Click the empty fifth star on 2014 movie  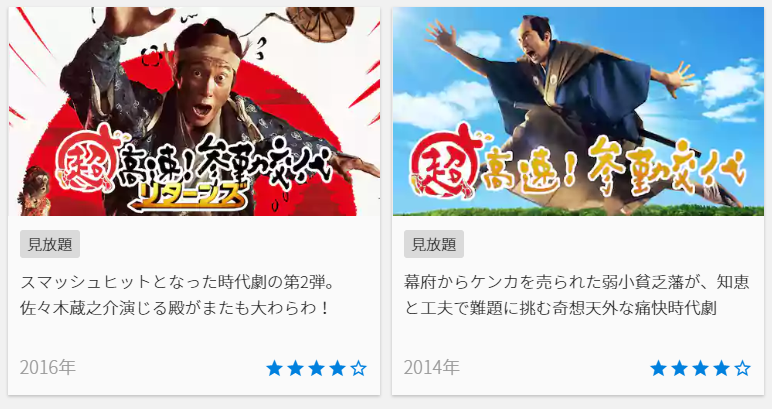pyautogui.click(x=742, y=368)
